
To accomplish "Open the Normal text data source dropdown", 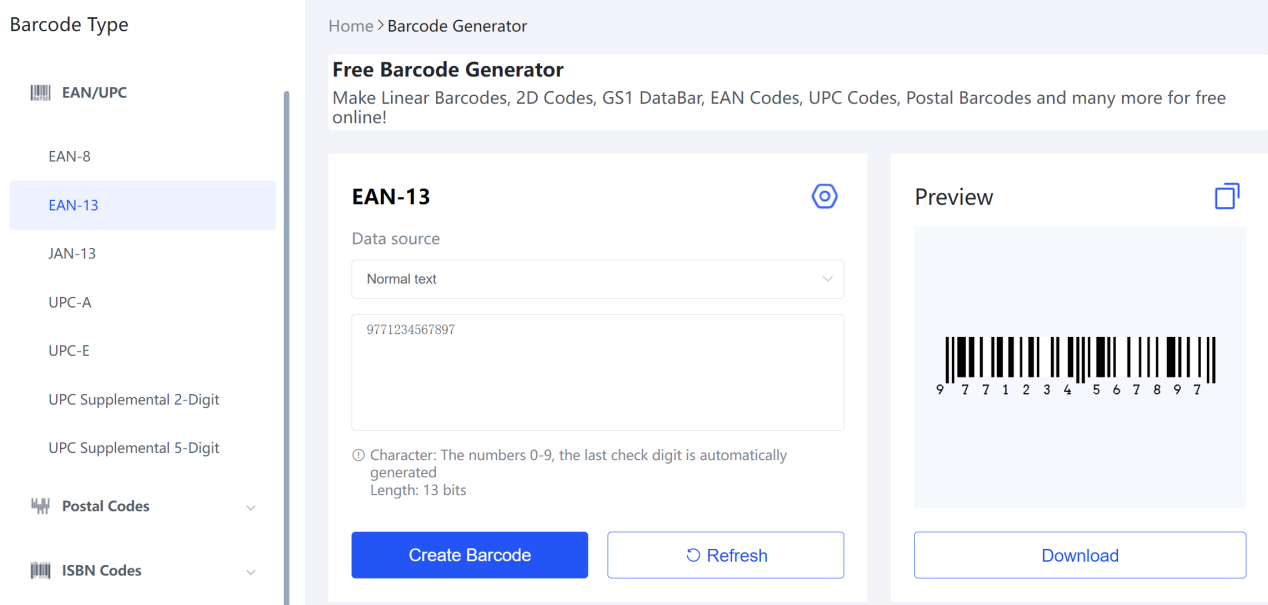I will 598,279.
